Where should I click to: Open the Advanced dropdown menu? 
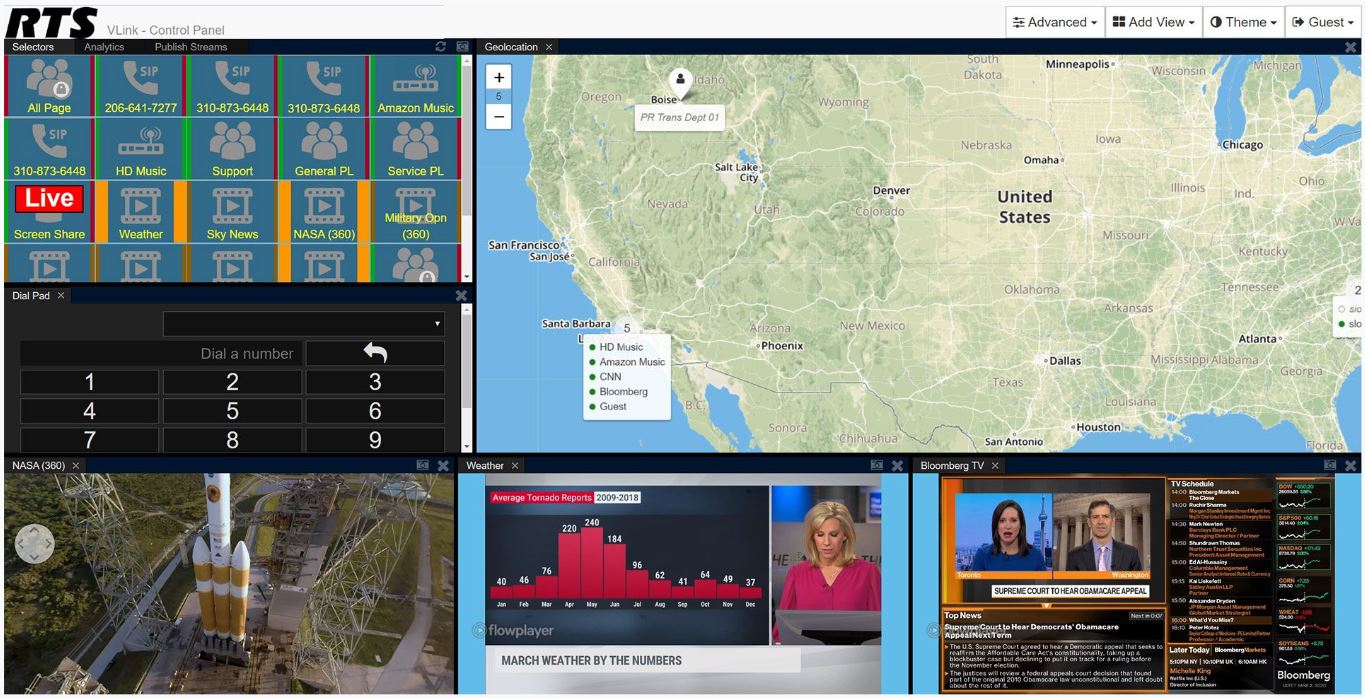click(x=1053, y=22)
